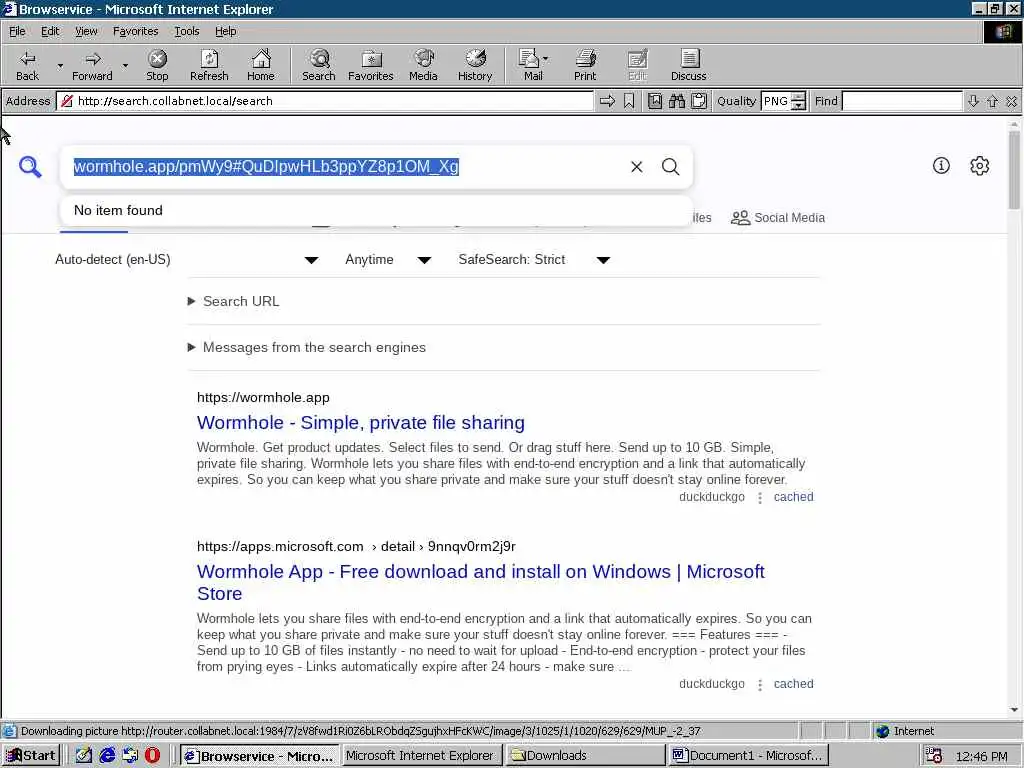Switch to Document1 - Microsoft Word taskbar button
1024x768 pixels.
(748, 756)
